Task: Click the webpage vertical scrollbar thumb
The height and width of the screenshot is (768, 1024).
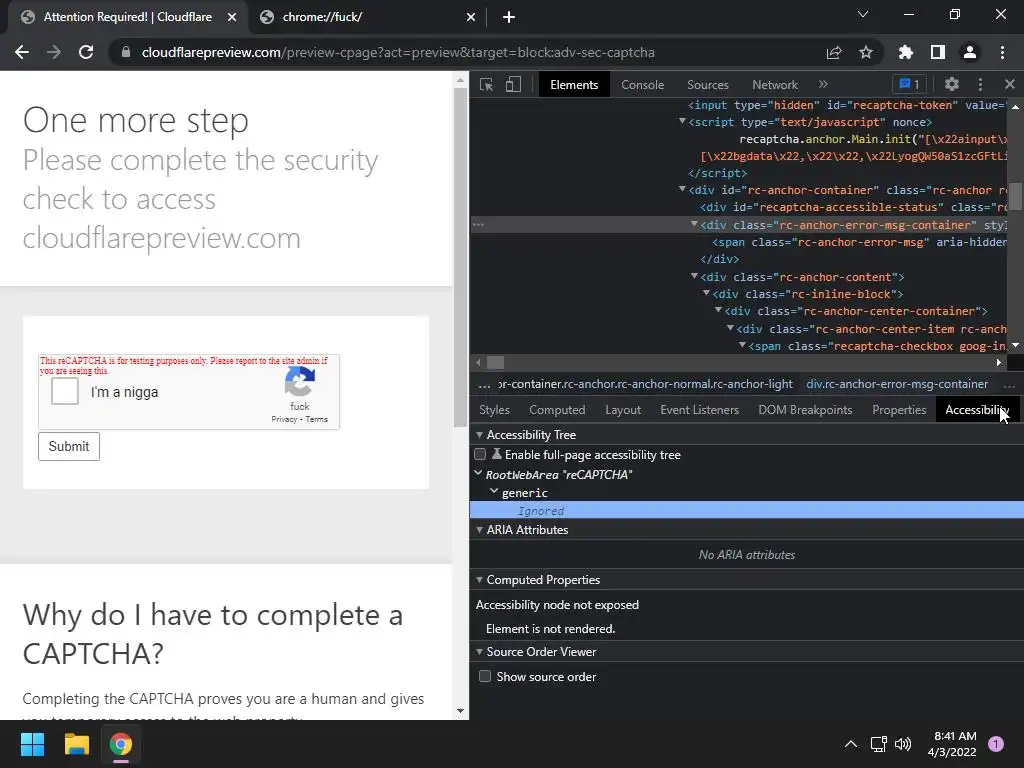Action: click(460, 255)
